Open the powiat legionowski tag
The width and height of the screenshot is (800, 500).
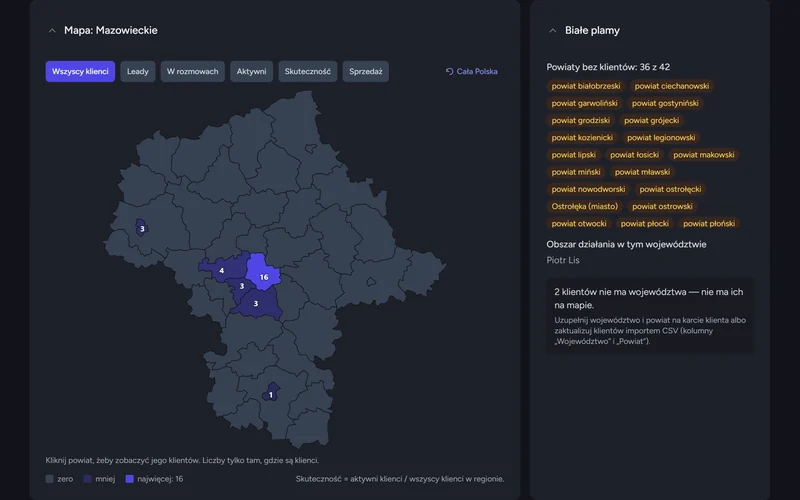coord(661,138)
